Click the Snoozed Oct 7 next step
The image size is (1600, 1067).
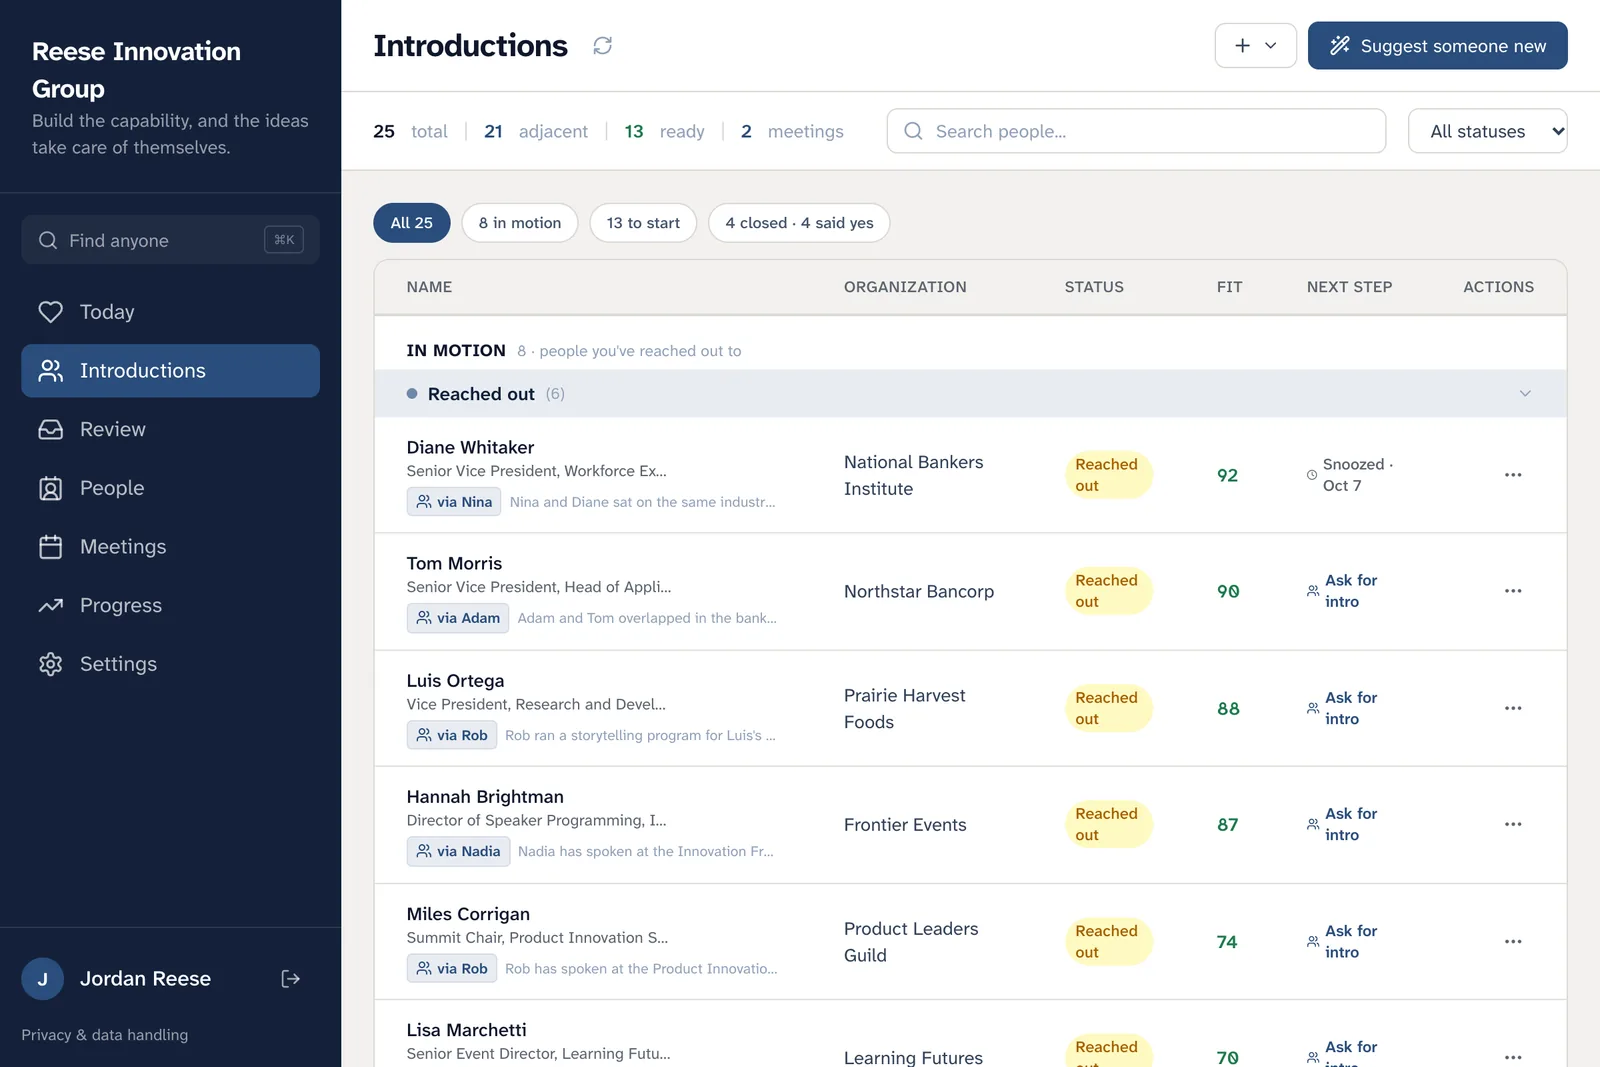tap(1350, 475)
